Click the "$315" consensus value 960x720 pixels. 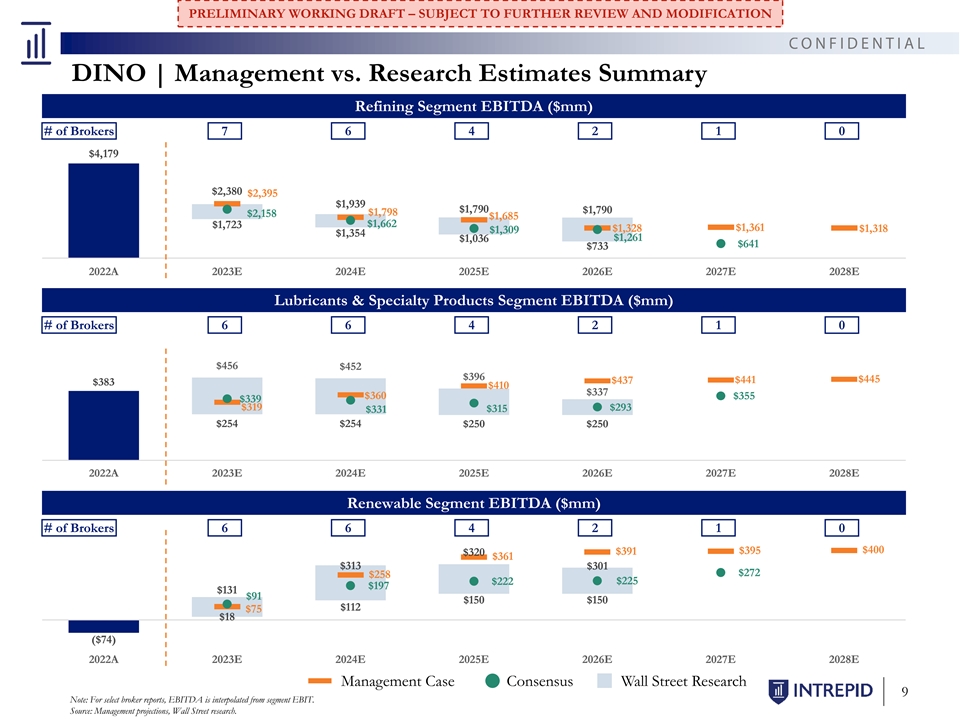(x=497, y=408)
